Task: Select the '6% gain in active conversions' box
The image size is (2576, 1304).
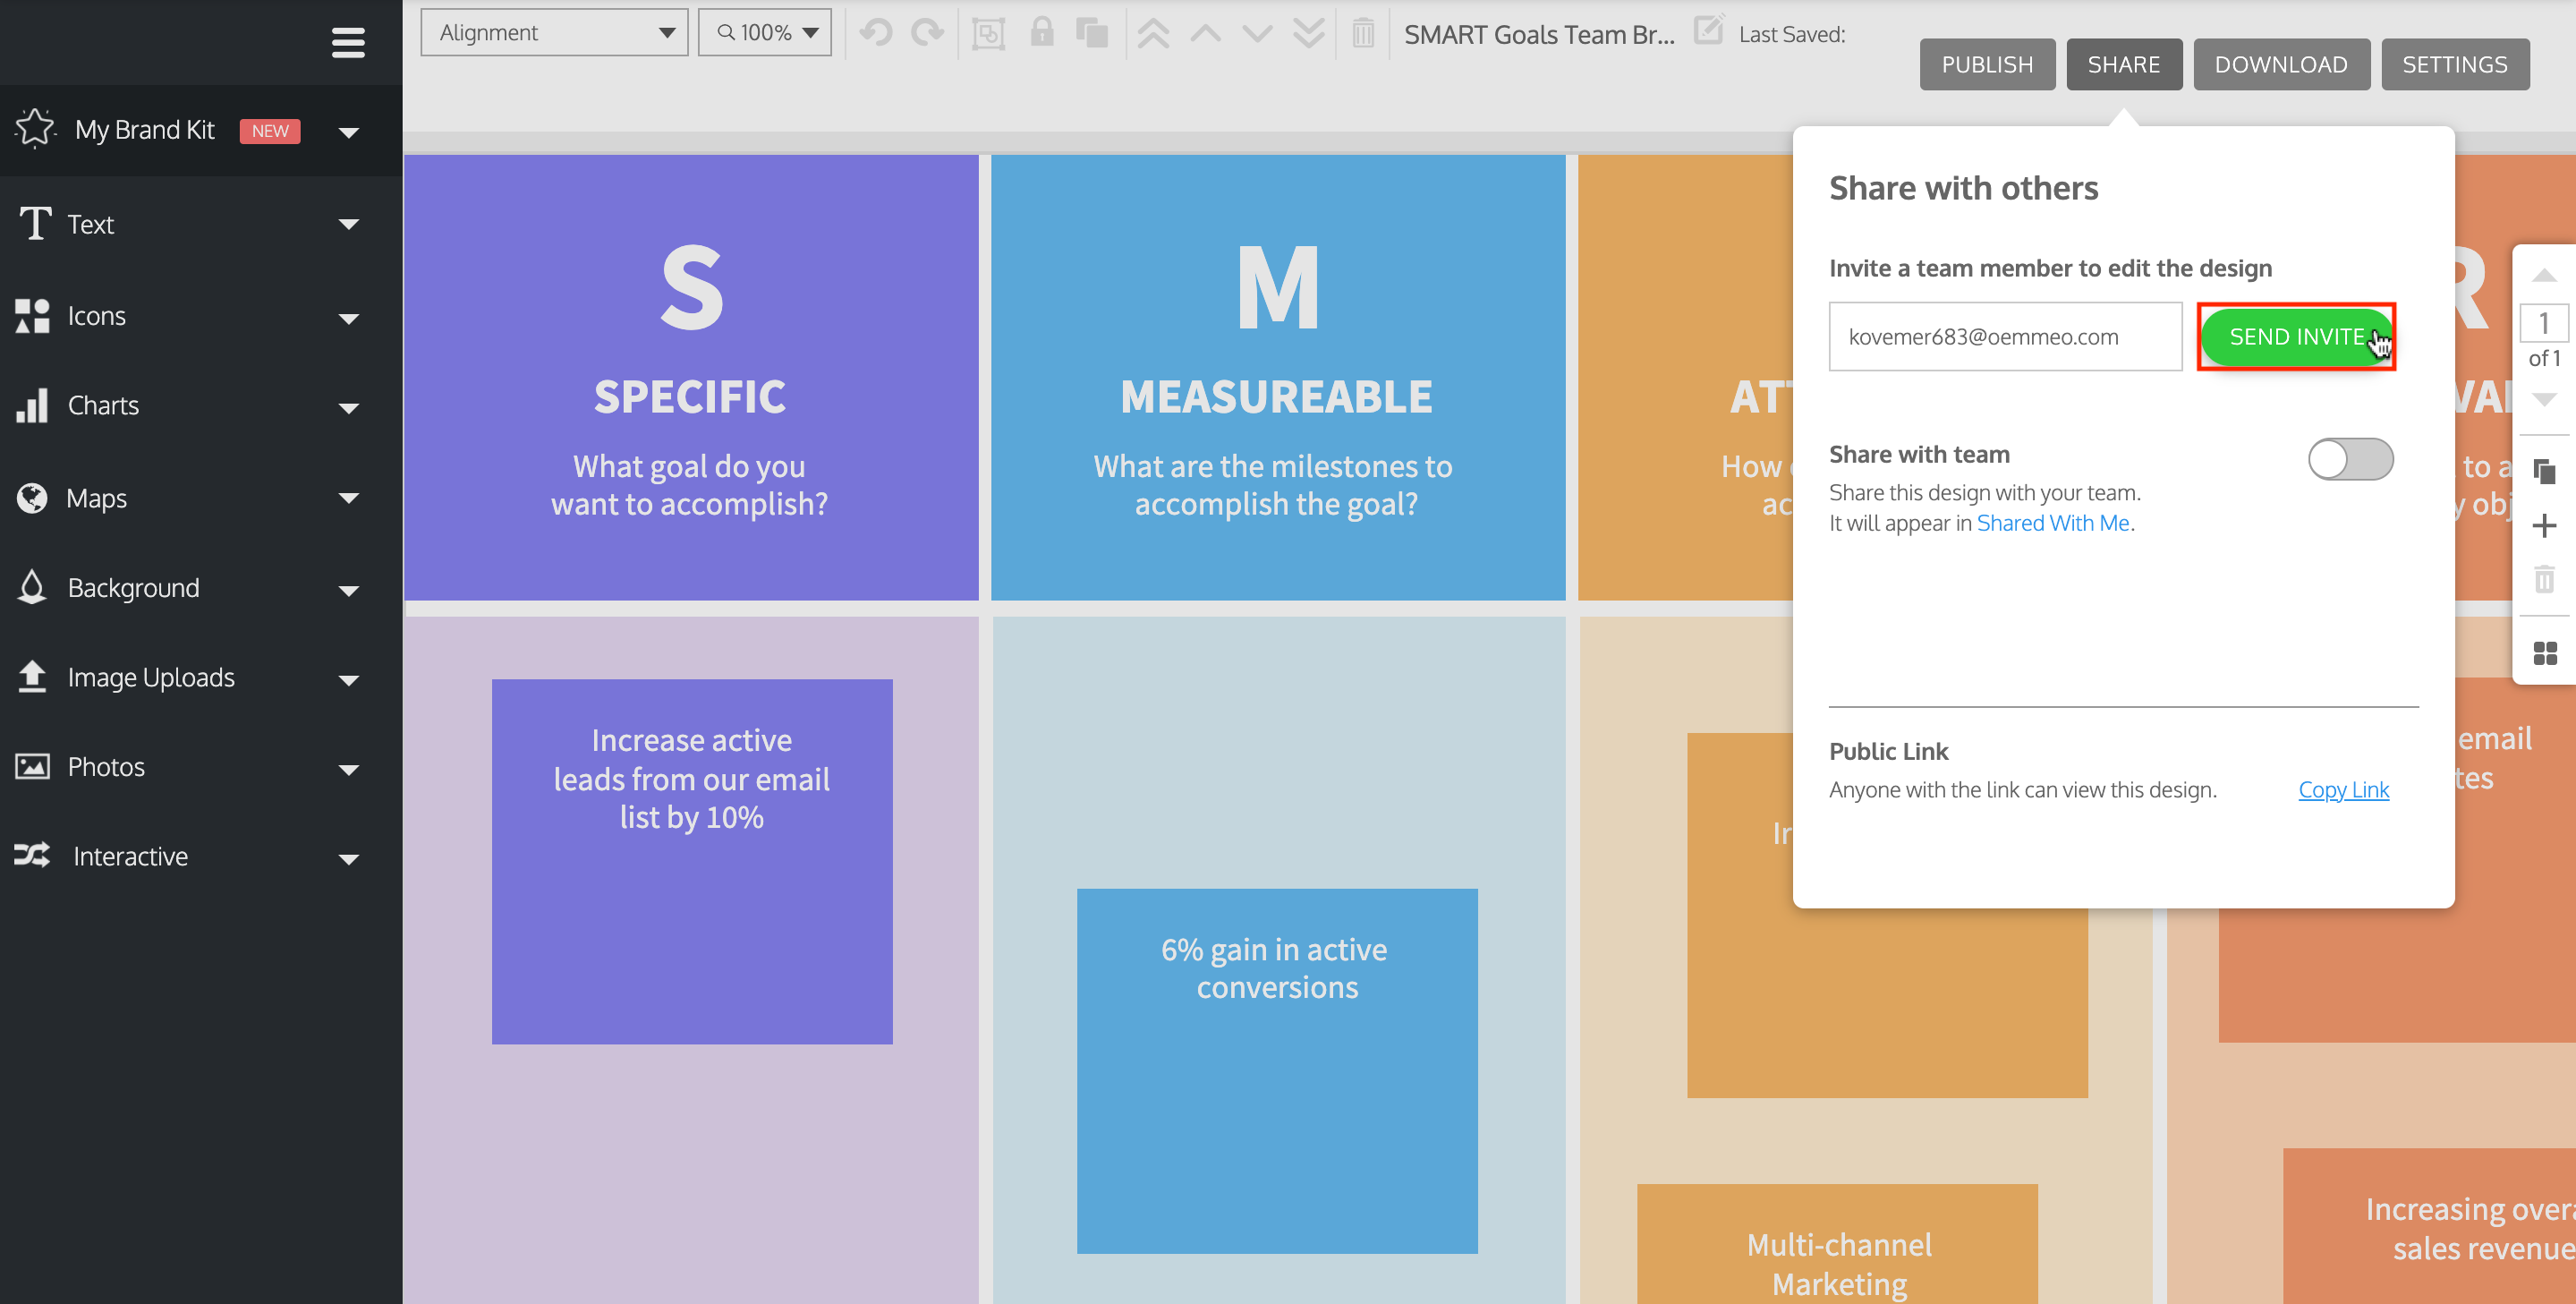Action: coord(1277,1070)
